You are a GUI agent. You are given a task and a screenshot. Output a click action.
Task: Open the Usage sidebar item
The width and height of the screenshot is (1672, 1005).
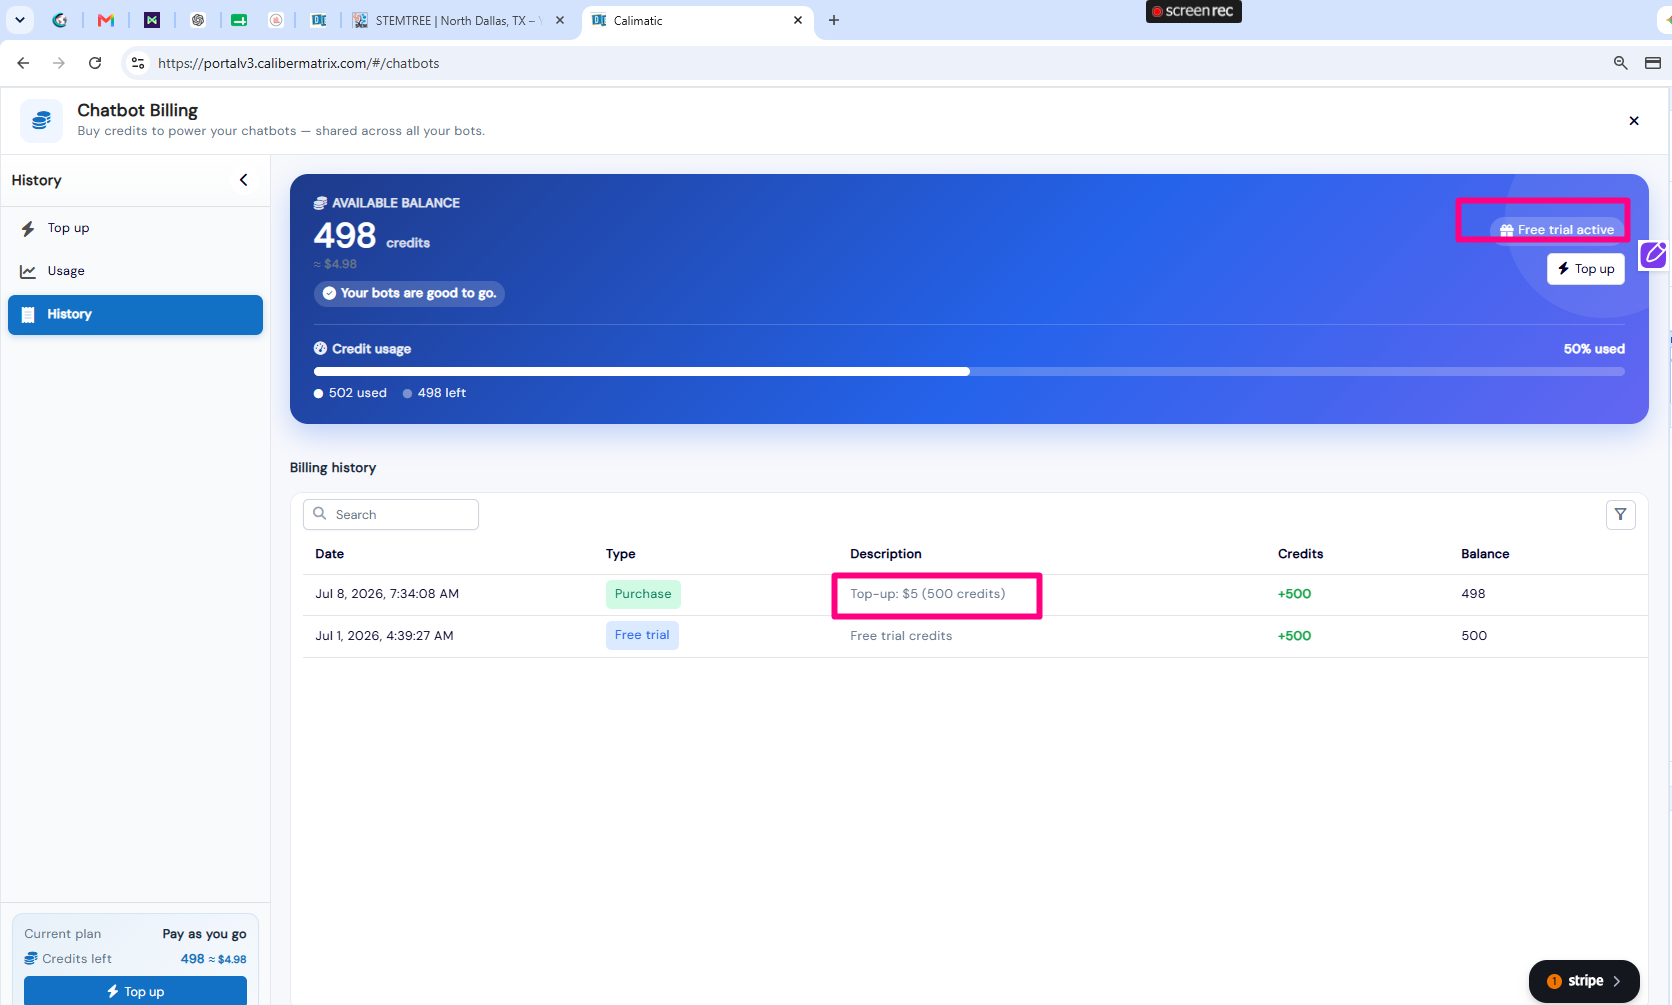click(x=135, y=271)
